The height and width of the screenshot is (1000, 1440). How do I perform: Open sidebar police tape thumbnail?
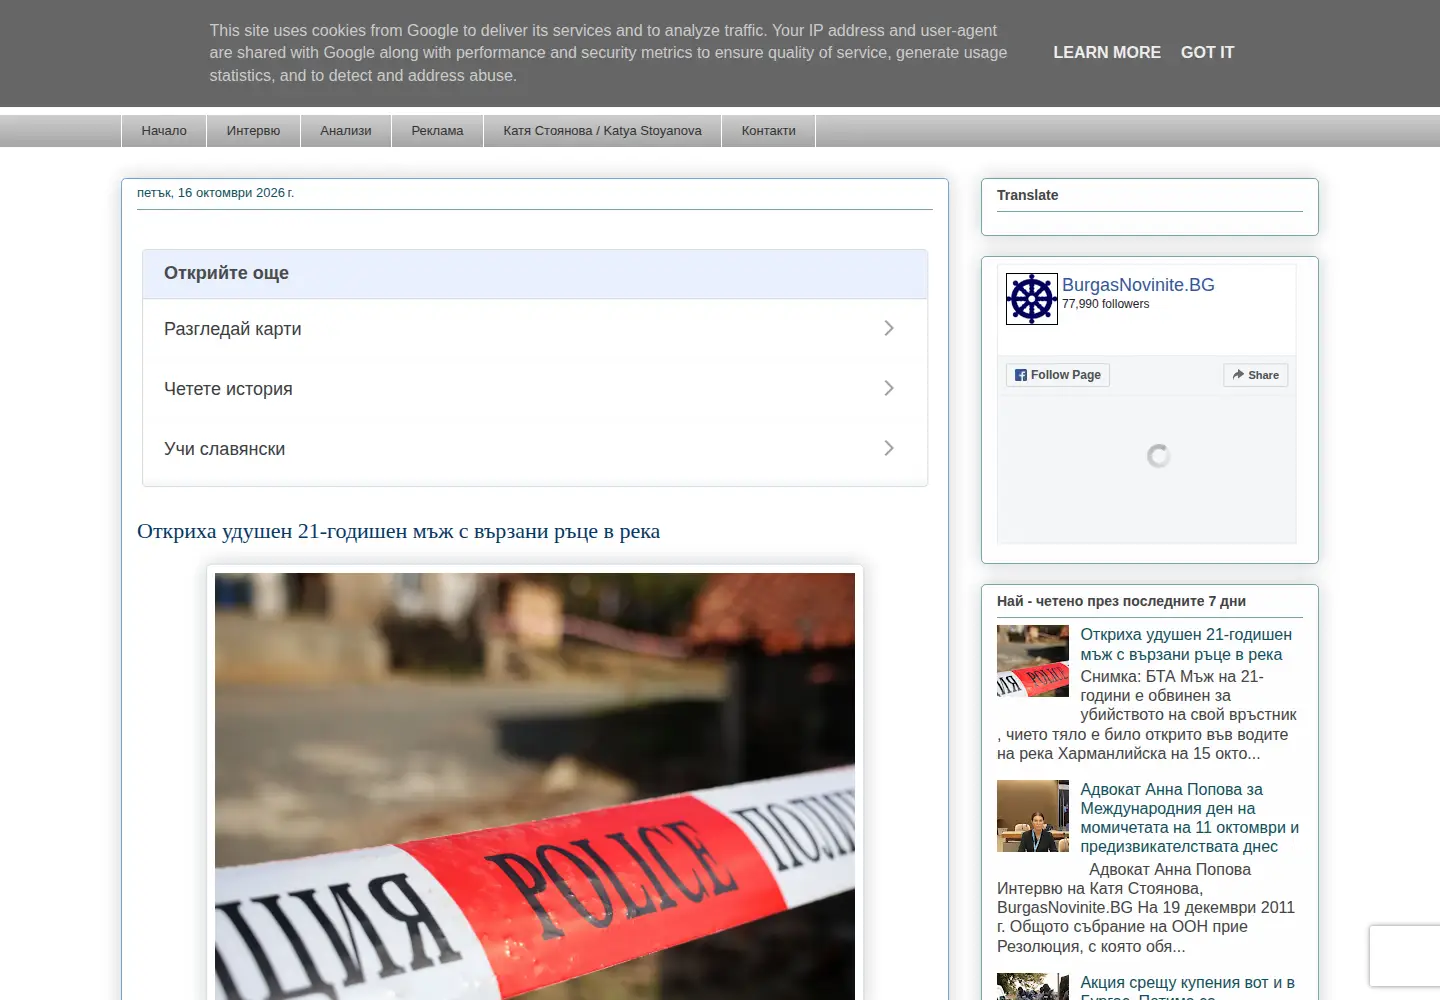click(1033, 661)
